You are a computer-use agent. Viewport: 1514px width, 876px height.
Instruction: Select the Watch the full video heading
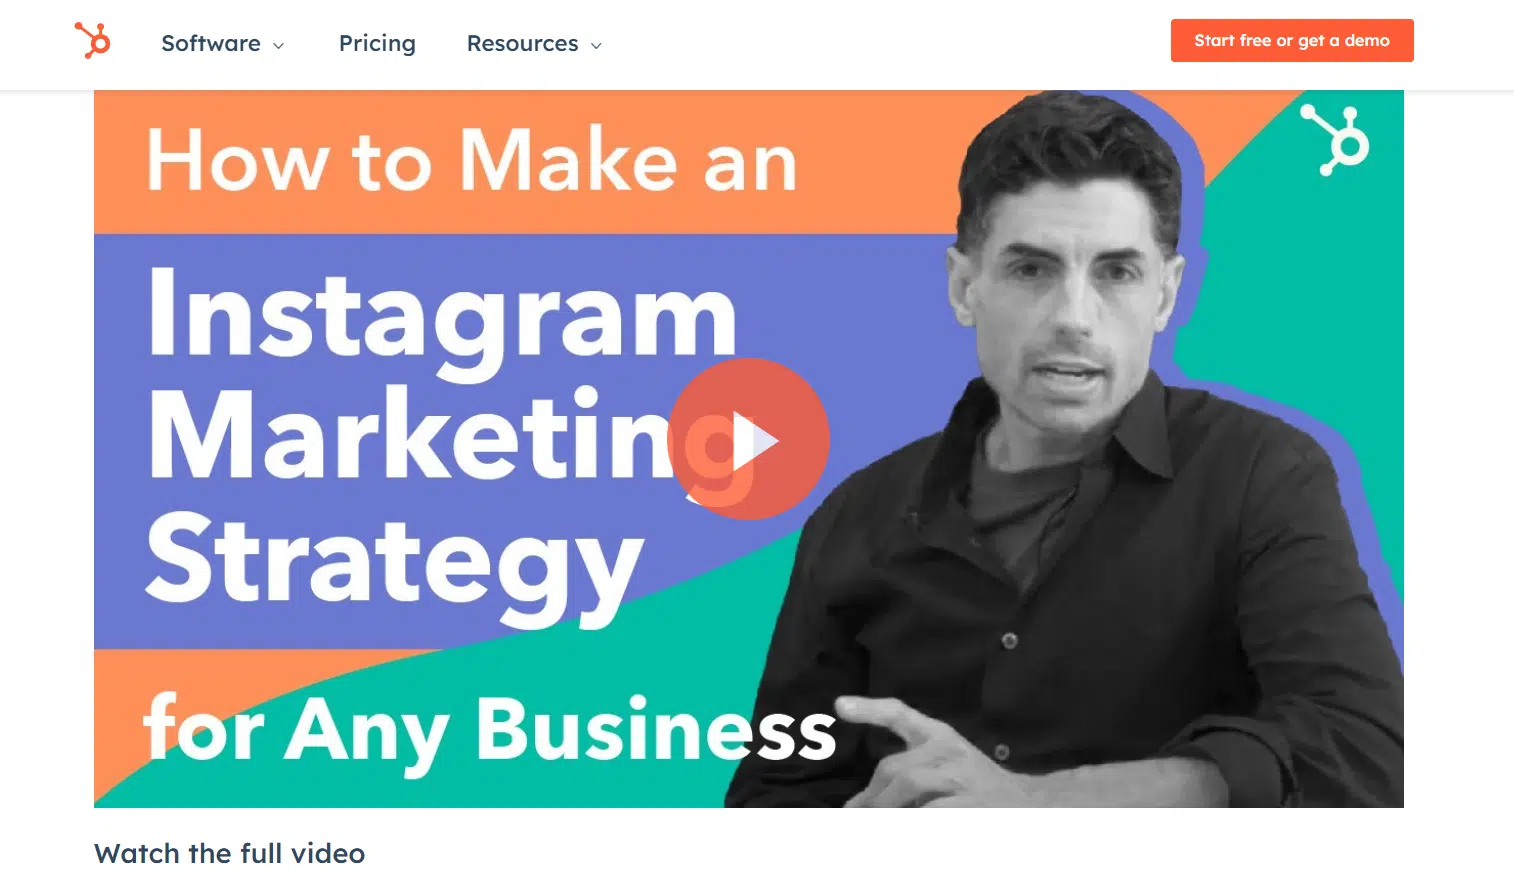pos(230,853)
